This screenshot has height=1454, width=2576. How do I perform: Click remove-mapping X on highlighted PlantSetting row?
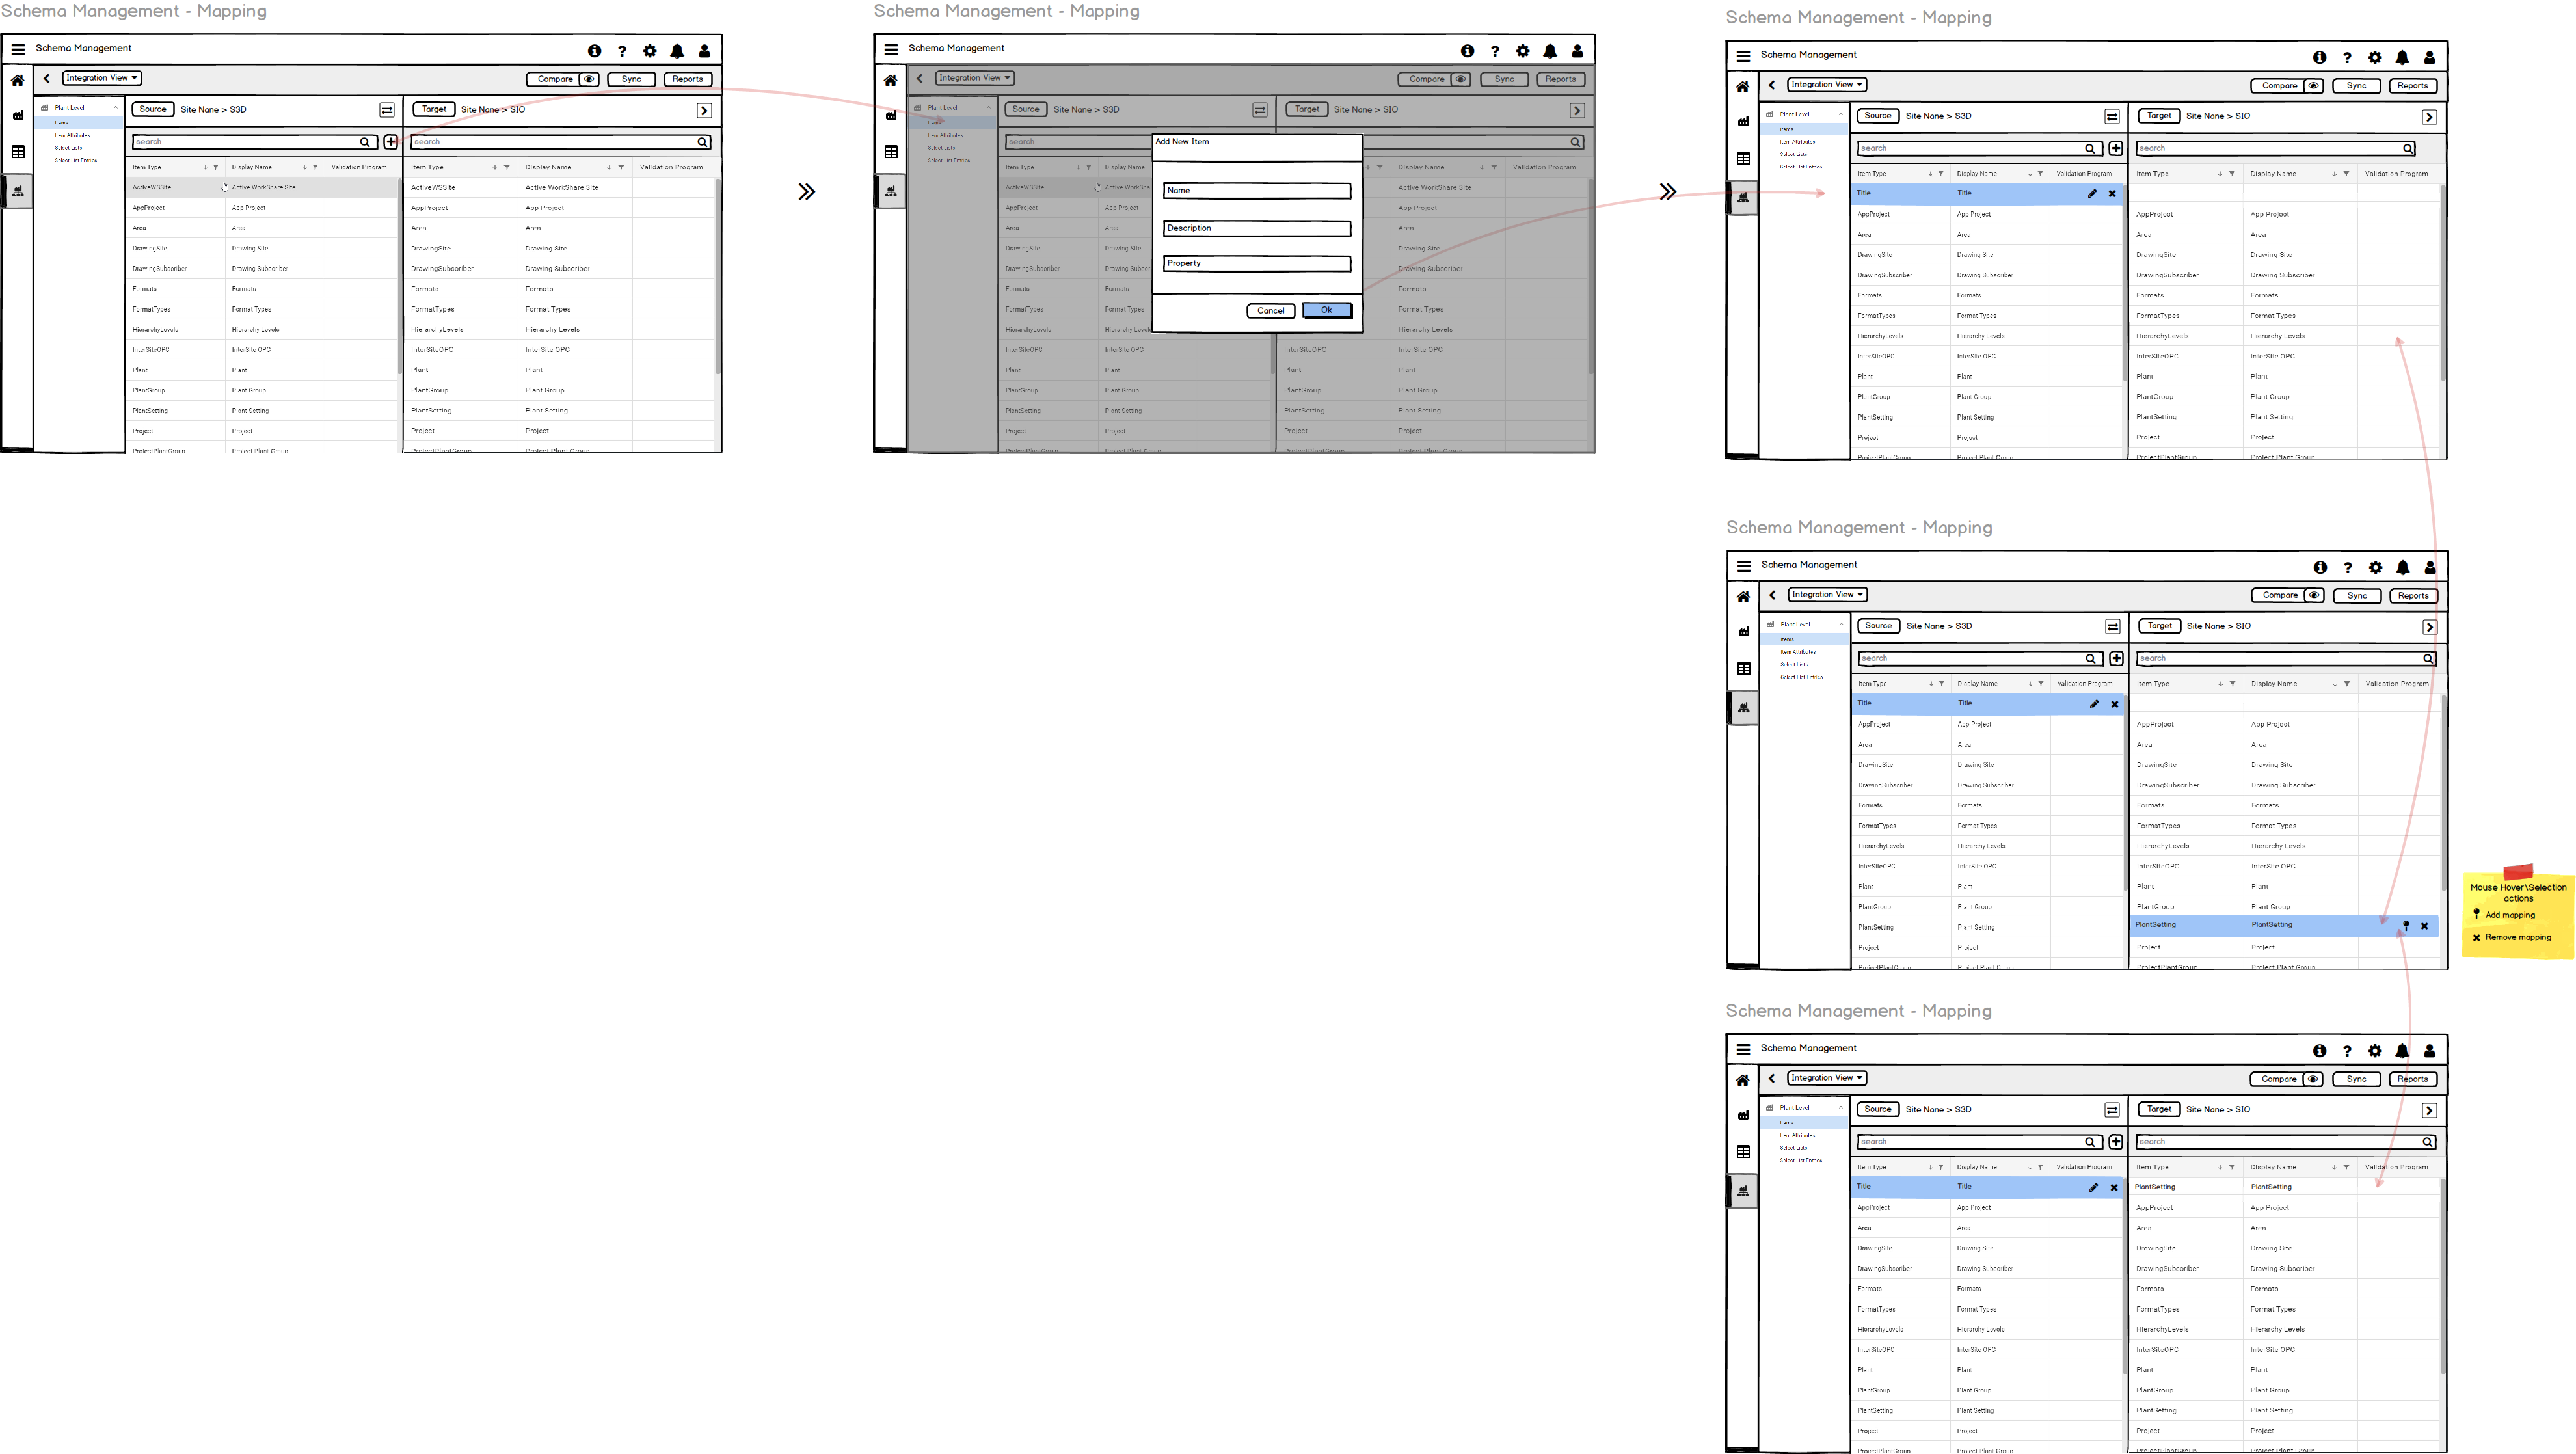click(2424, 926)
